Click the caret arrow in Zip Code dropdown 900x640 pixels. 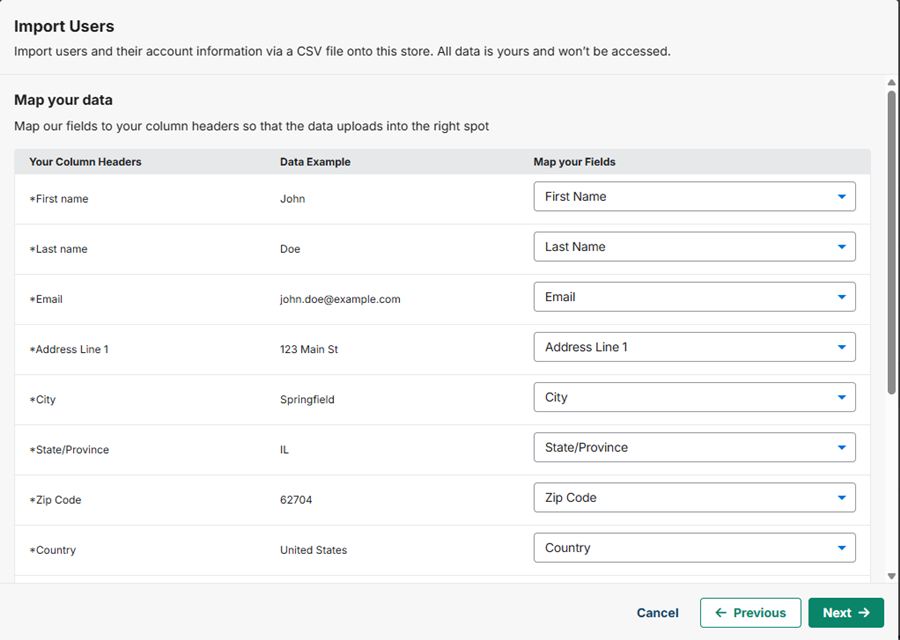841,498
